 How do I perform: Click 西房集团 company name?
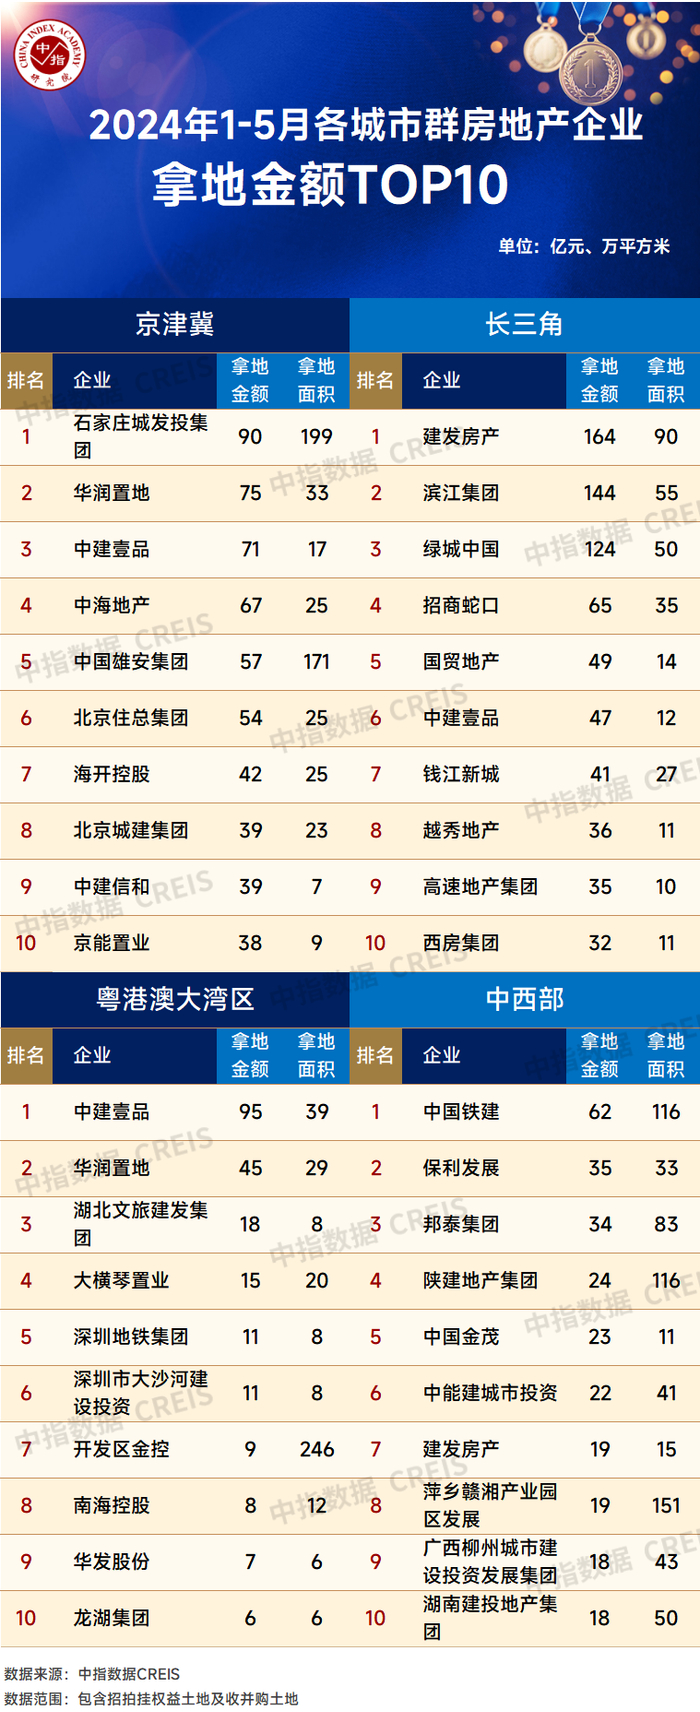click(x=461, y=943)
